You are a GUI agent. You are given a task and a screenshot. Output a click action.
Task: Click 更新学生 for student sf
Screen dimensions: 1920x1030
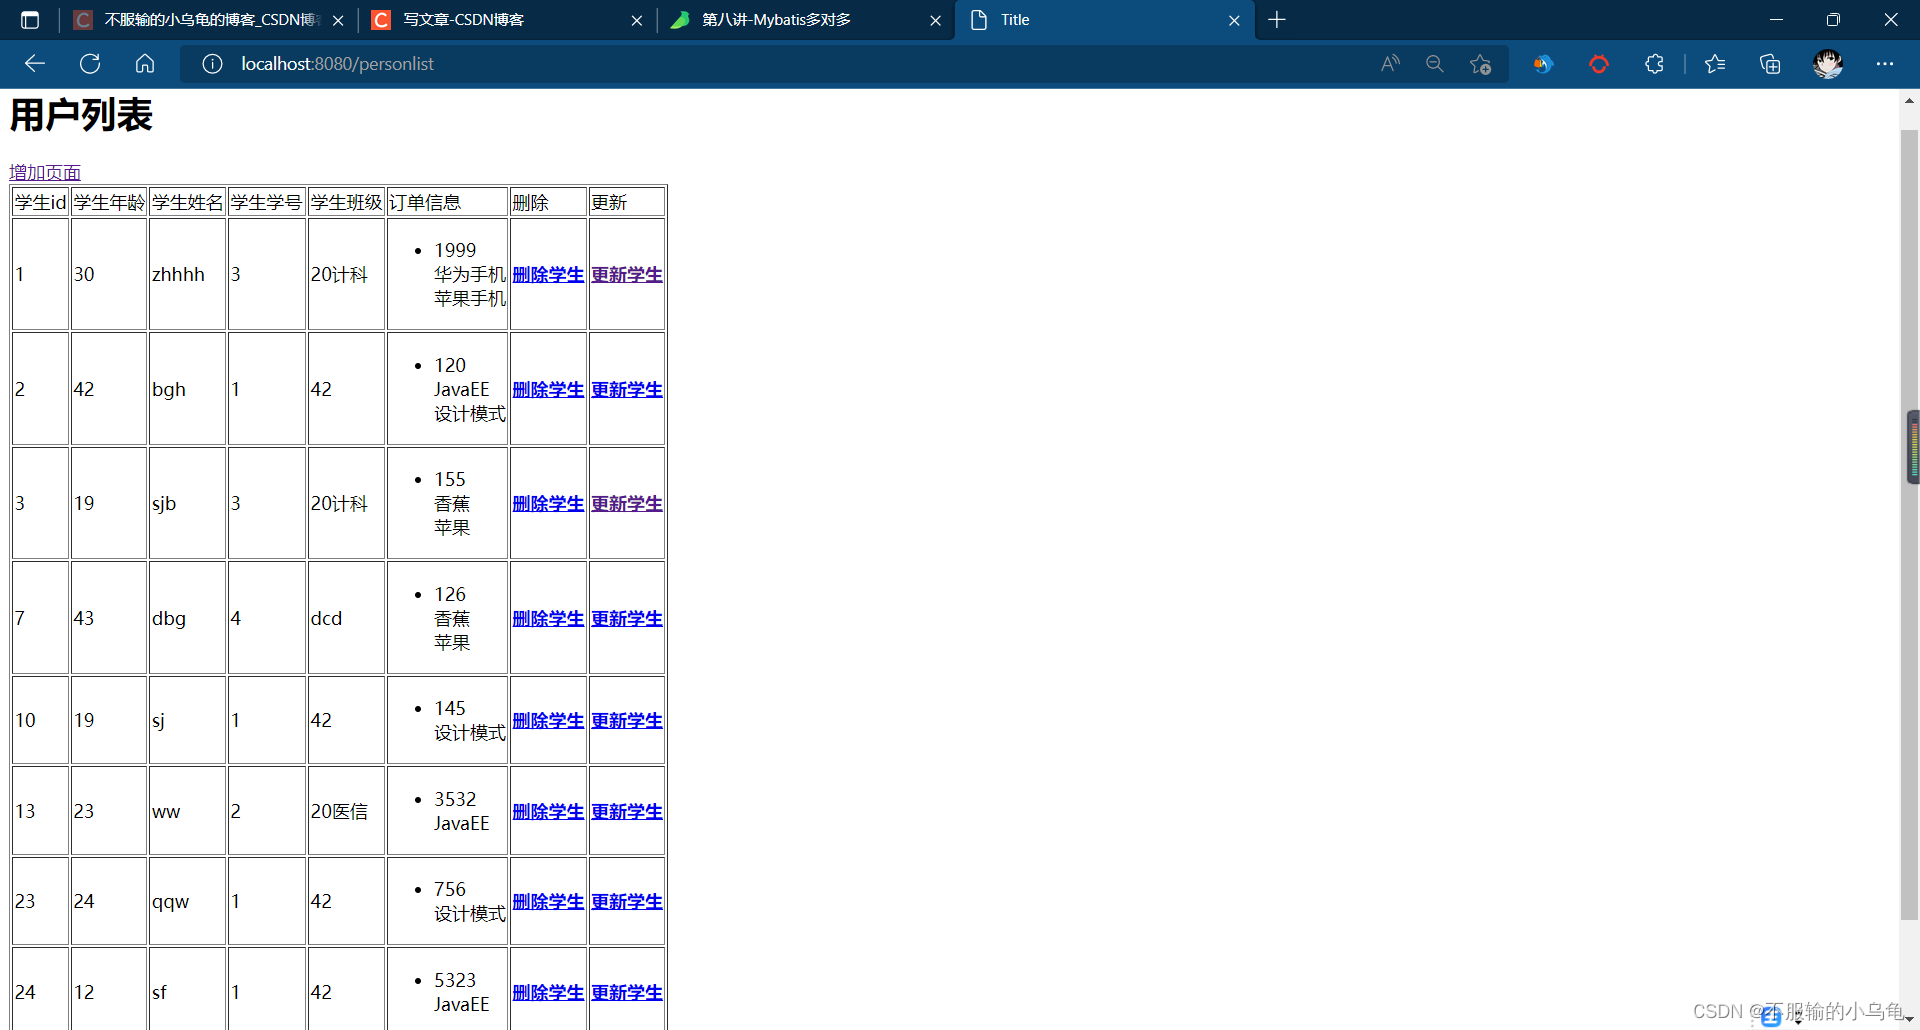(627, 993)
